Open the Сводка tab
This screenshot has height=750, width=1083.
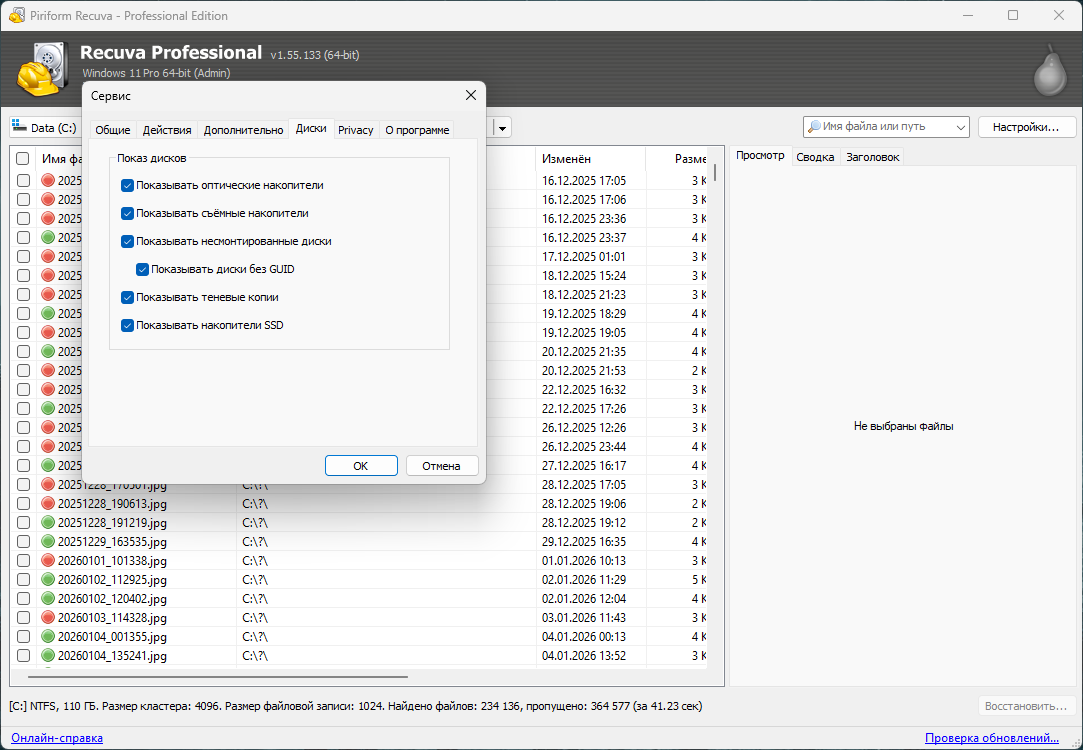(x=815, y=157)
